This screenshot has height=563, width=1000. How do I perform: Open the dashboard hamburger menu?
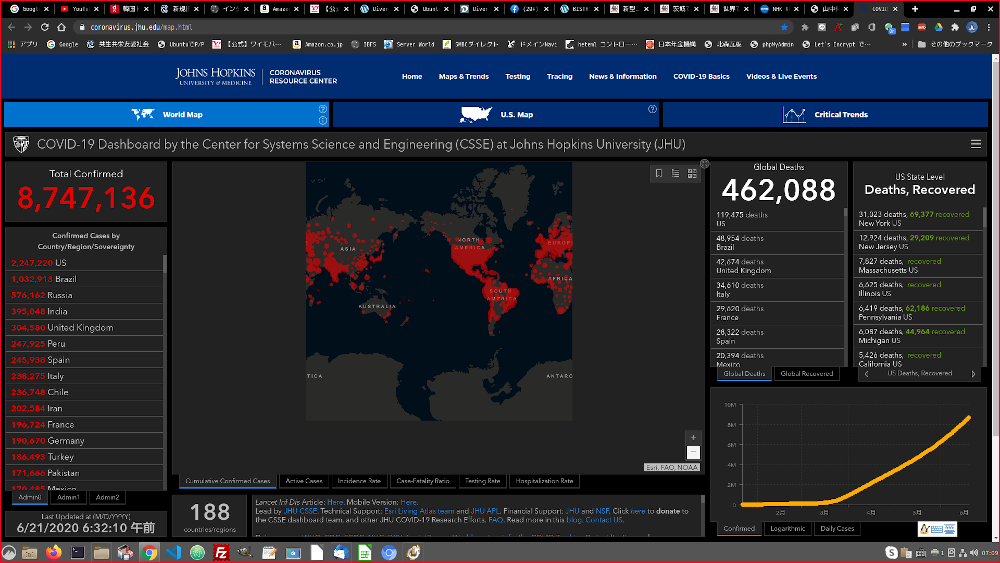[x=976, y=144]
